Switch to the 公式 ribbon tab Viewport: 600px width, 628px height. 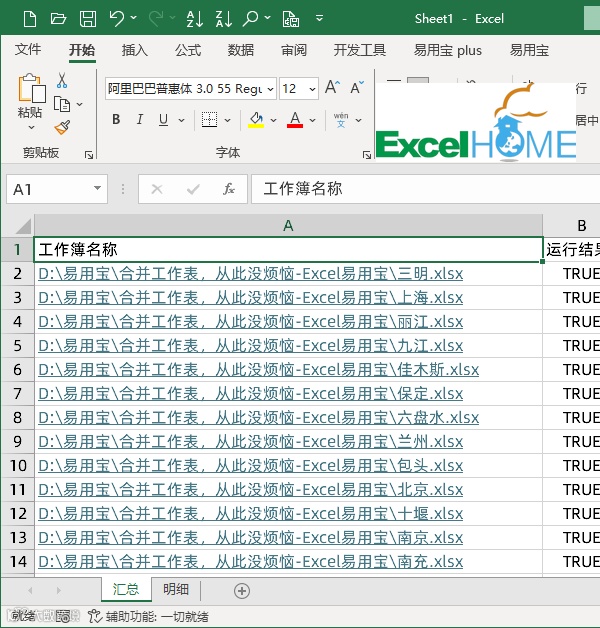188,50
